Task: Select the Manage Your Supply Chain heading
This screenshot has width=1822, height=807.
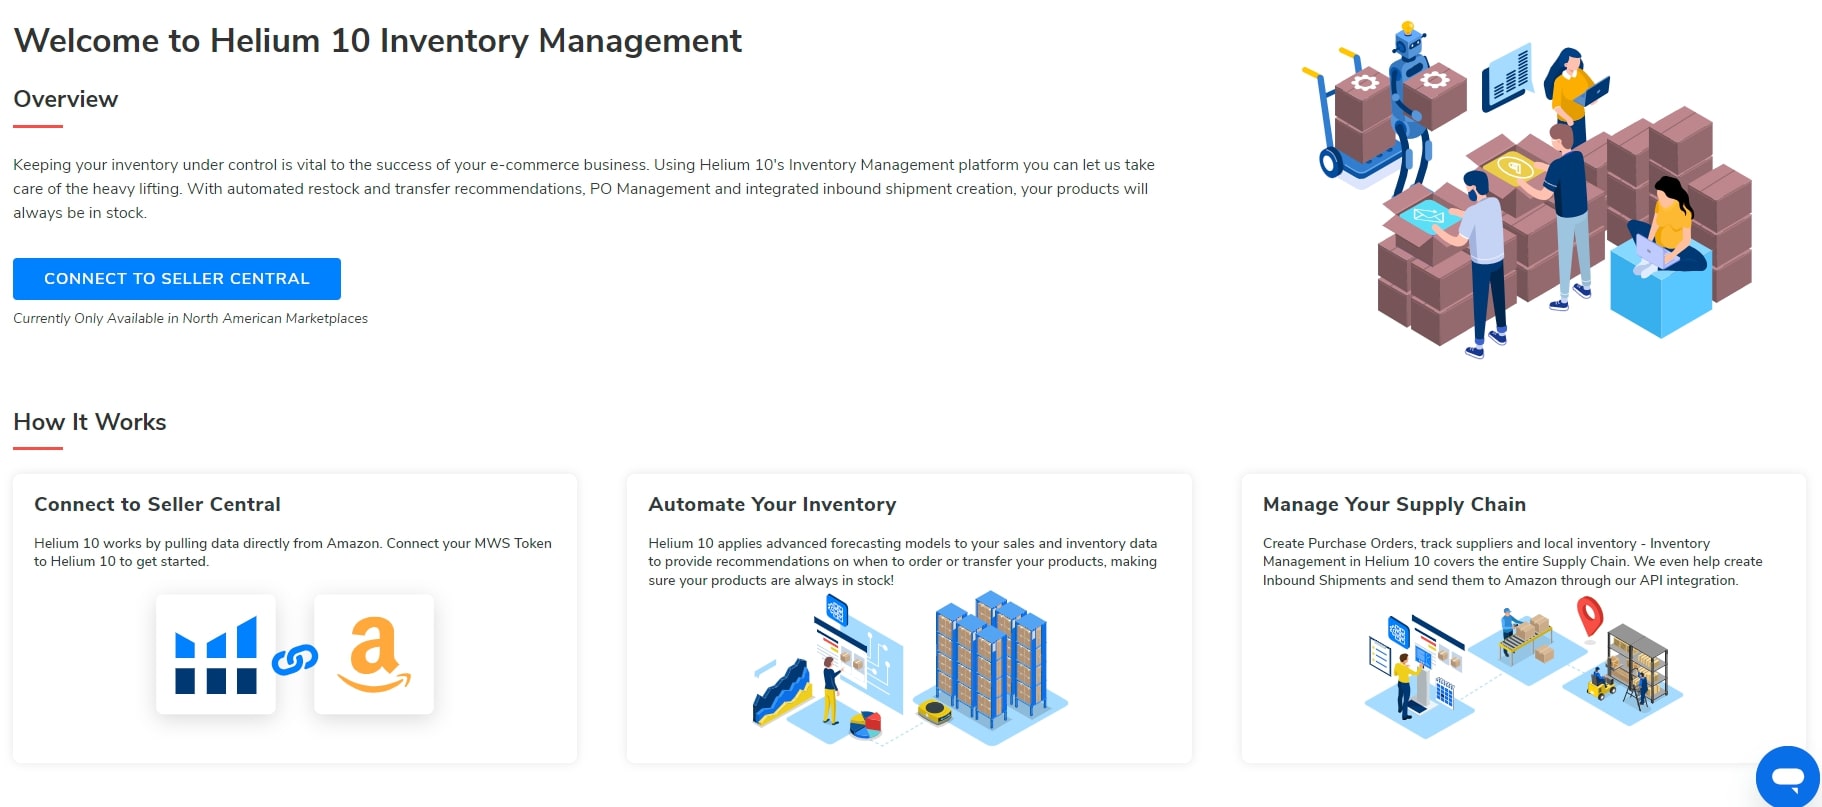Action: click(1394, 505)
